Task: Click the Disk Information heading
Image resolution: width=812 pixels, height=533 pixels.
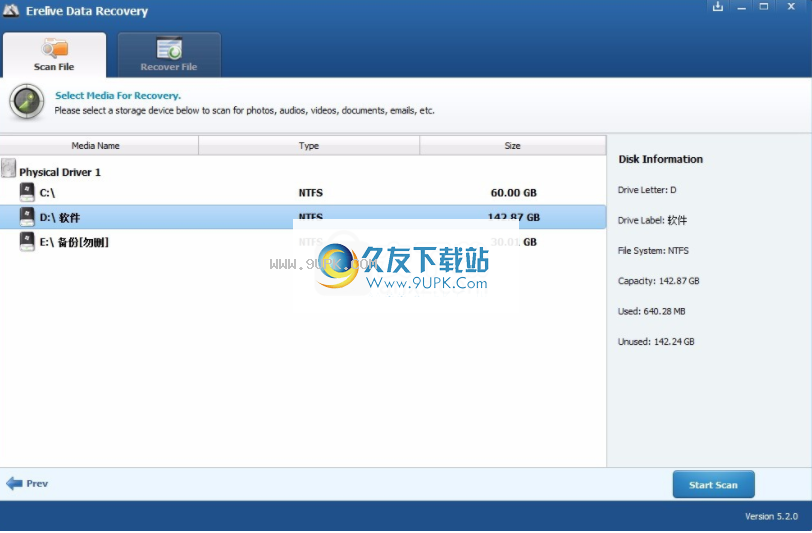Action: tap(661, 159)
